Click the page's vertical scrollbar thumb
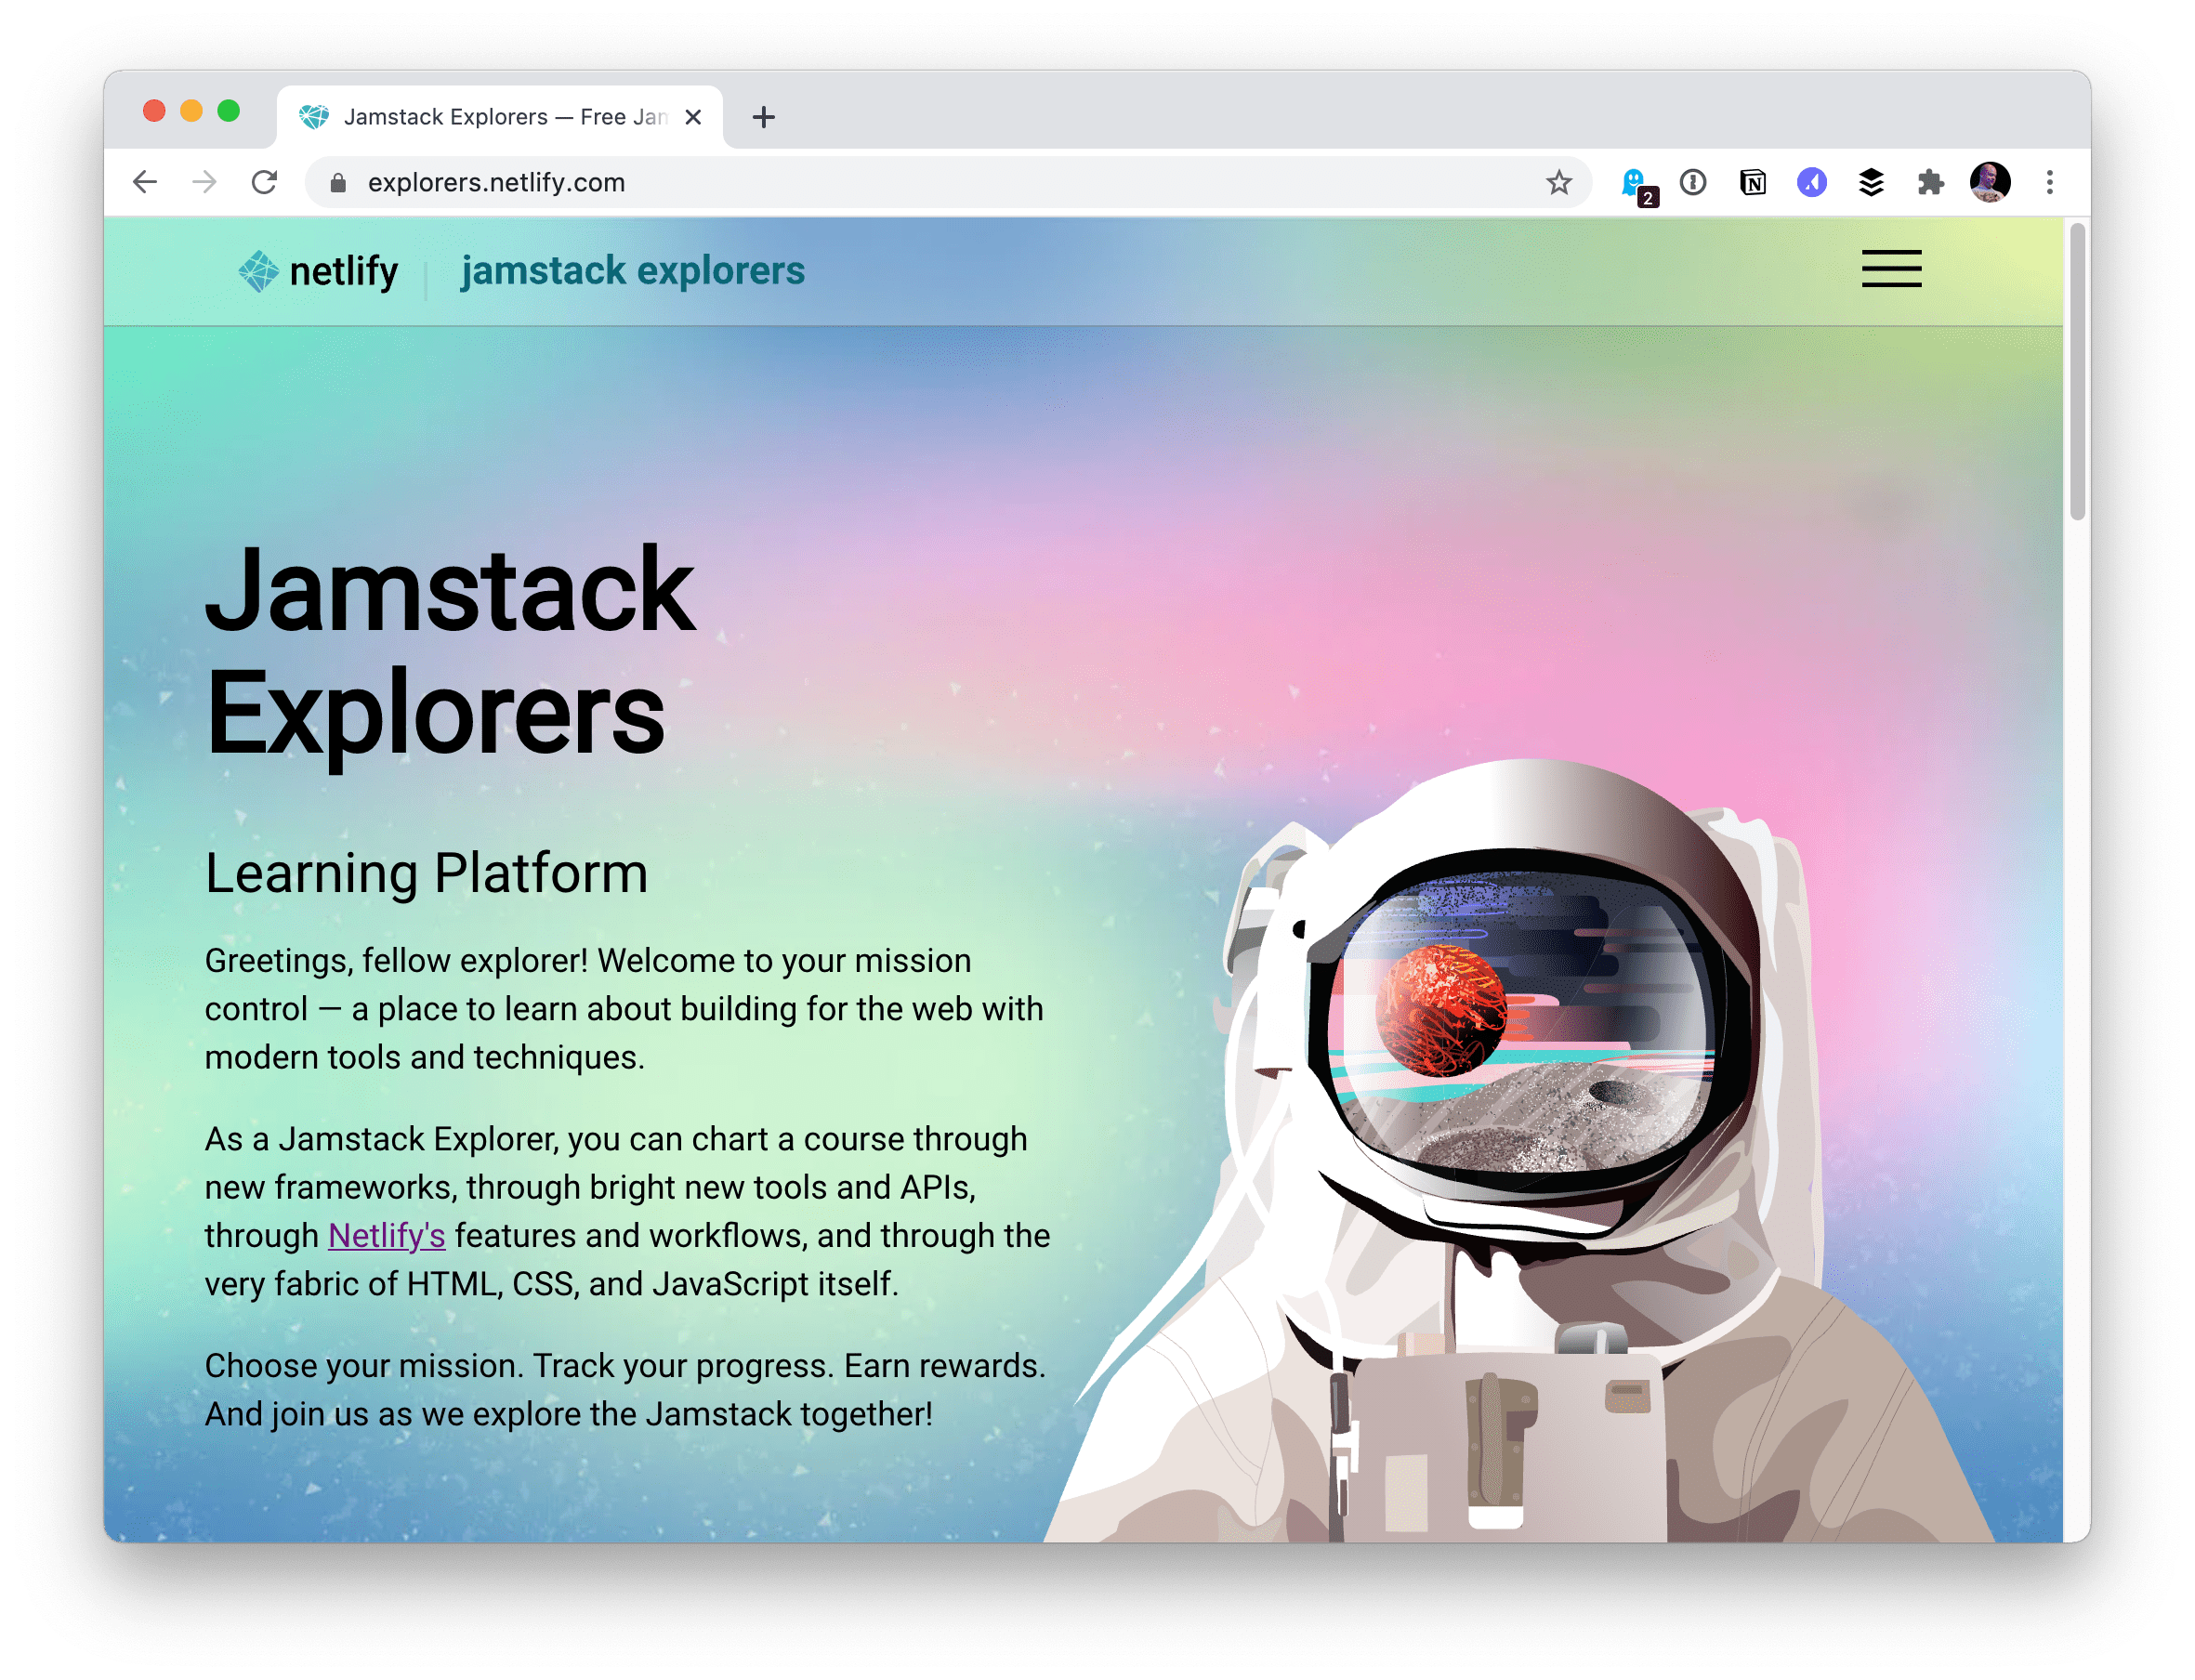Screen dimensions: 2195x1680 click(x=2077, y=372)
